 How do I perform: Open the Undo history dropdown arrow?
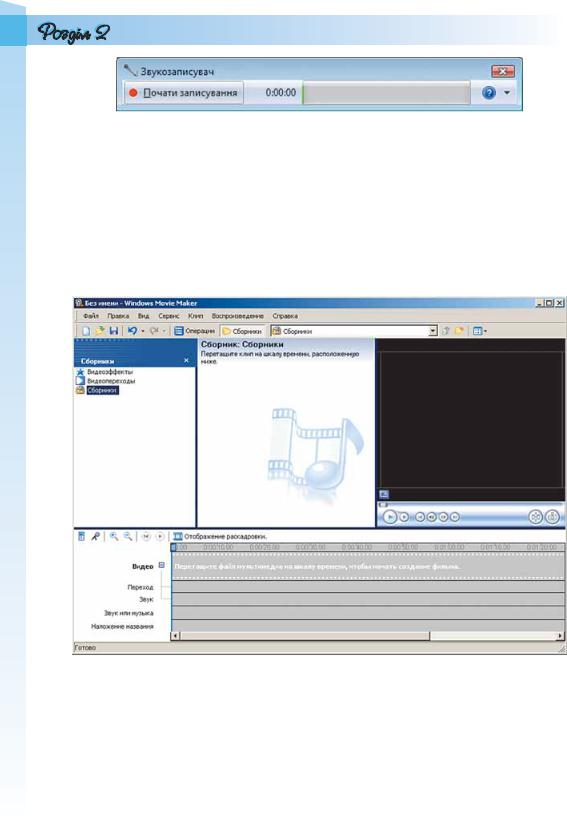(142, 331)
